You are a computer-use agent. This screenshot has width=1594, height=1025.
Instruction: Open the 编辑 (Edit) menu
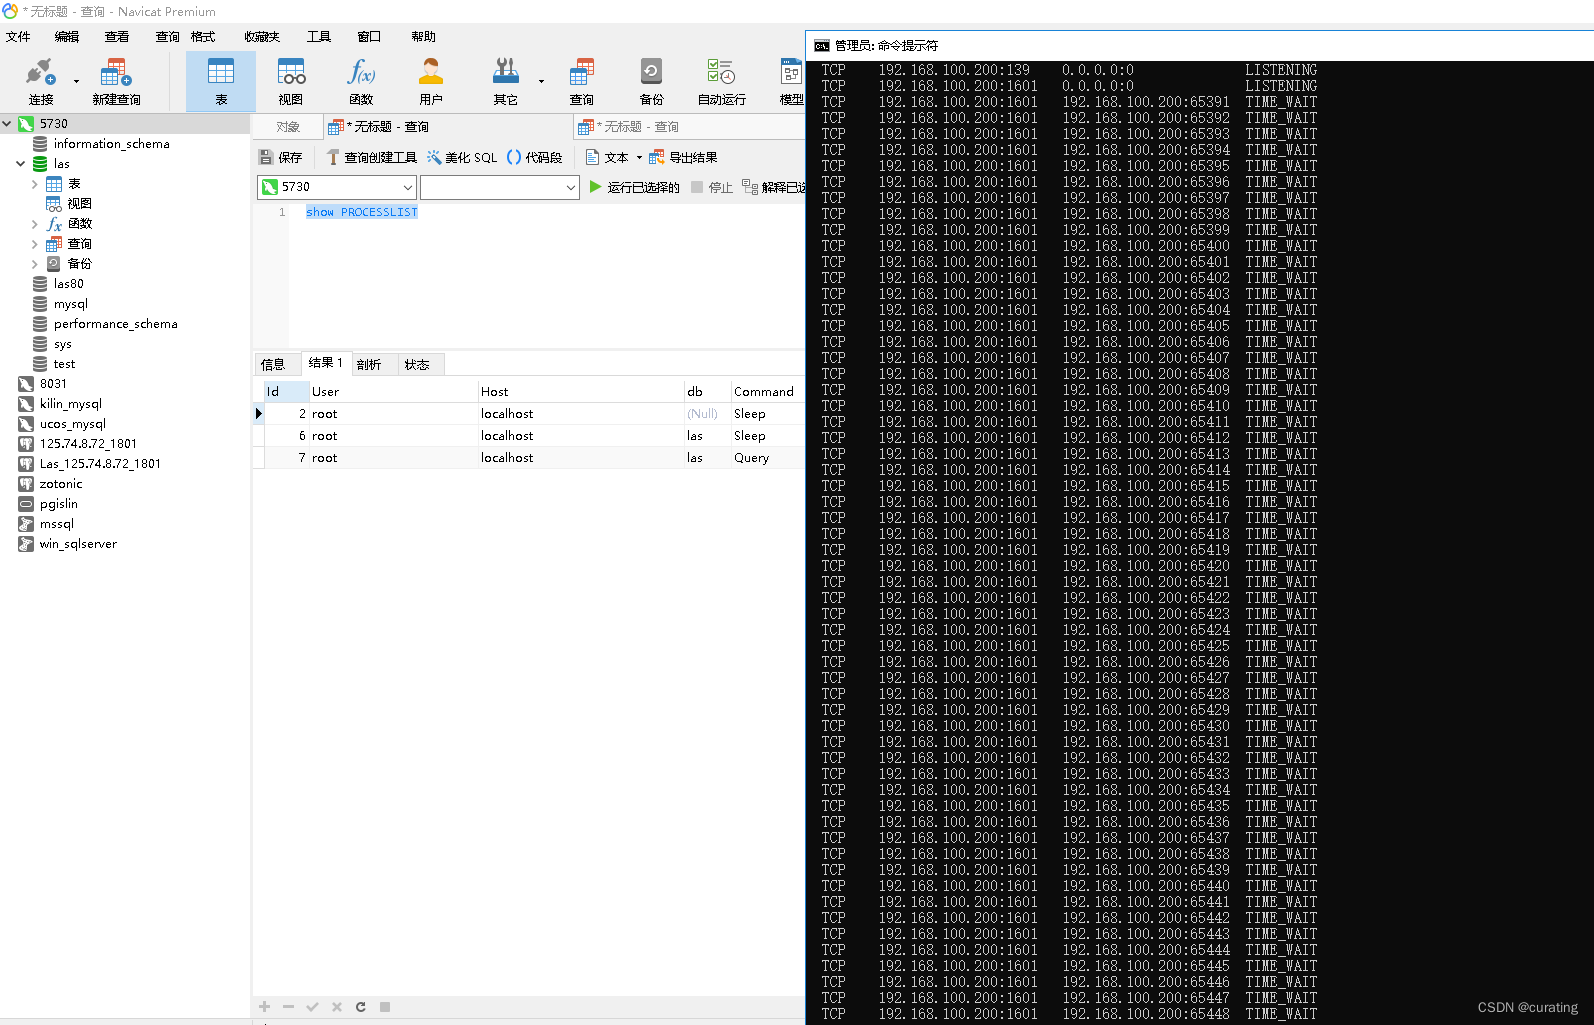tap(67, 37)
